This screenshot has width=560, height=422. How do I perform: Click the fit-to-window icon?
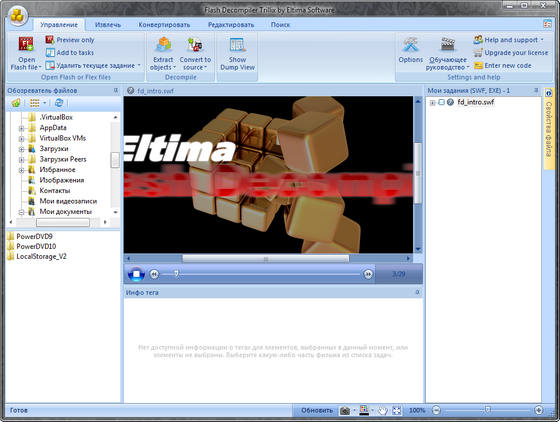tap(397, 411)
